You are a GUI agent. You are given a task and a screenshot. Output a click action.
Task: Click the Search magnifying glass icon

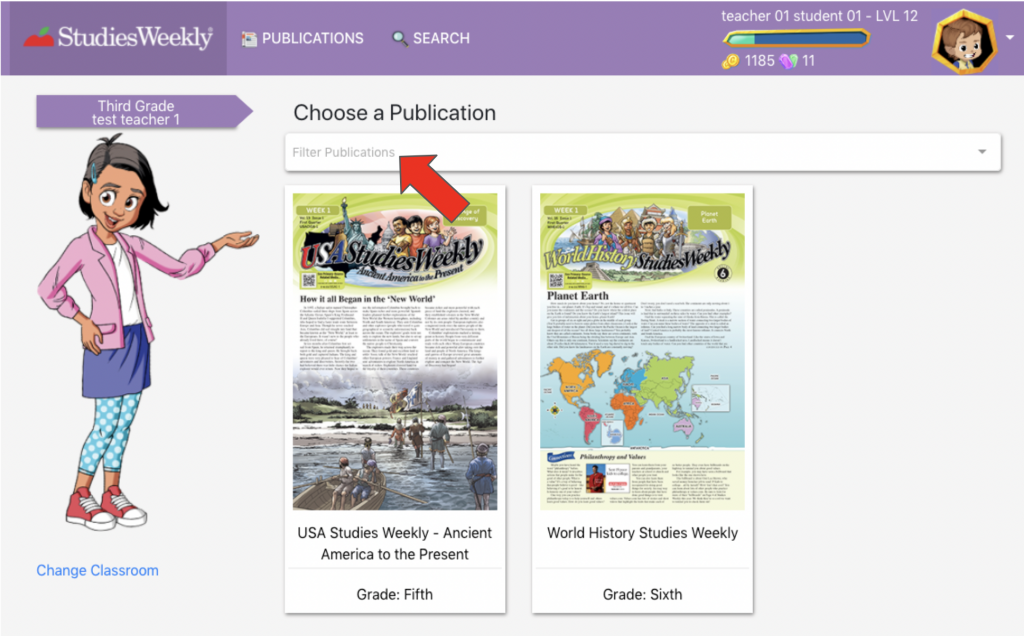pos(399,39)
